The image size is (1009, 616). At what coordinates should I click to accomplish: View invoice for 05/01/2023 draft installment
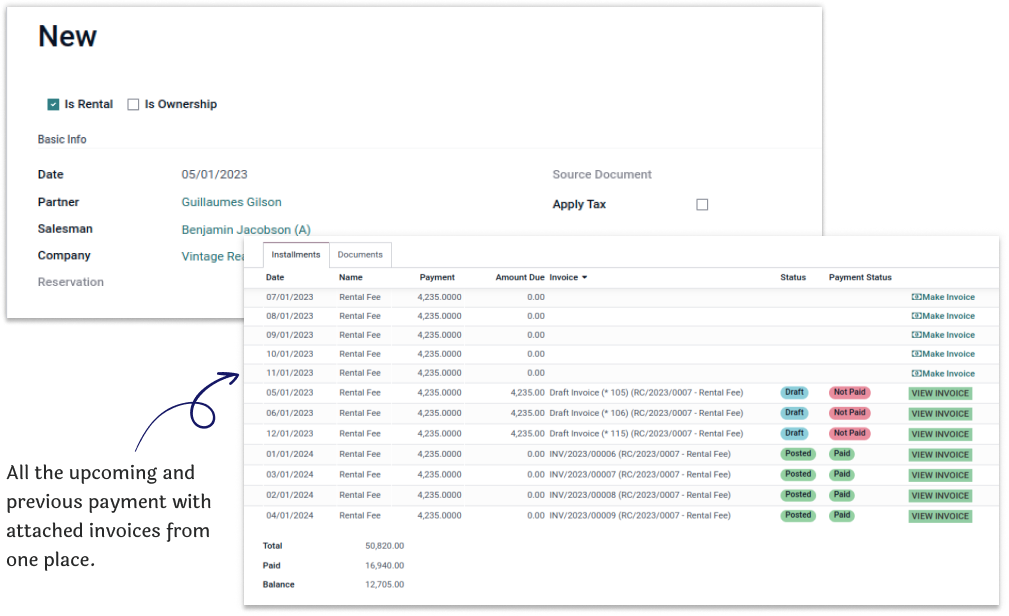coord(940,394)
